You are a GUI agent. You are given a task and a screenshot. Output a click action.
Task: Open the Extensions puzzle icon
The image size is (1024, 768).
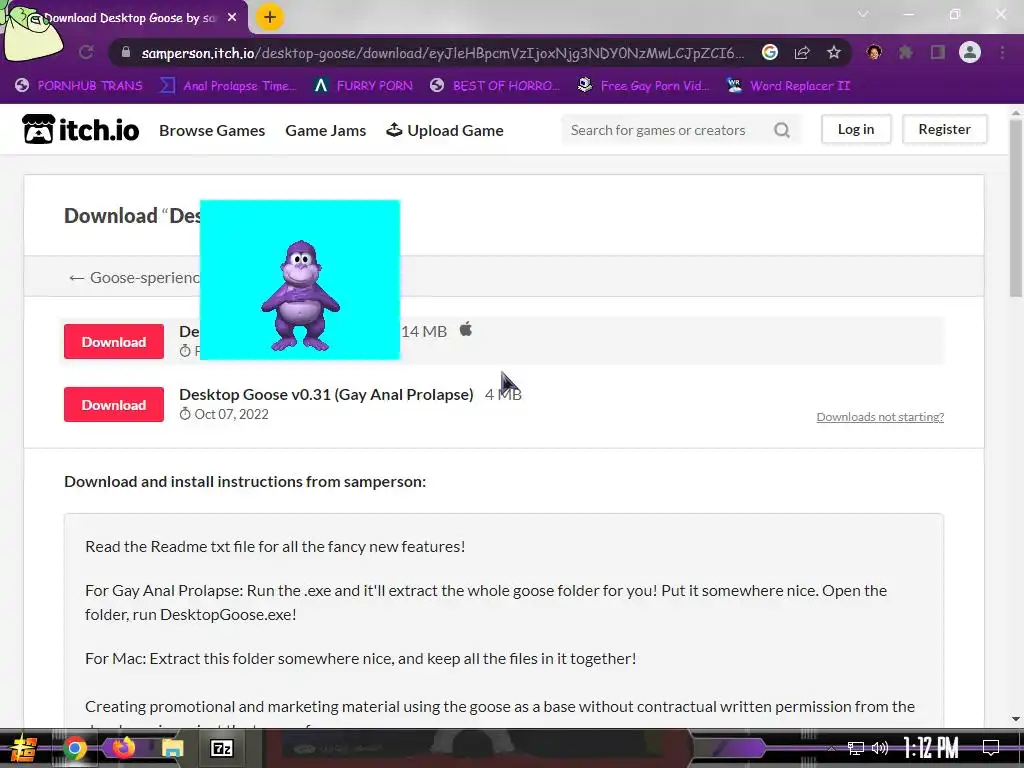coord(906,52)
